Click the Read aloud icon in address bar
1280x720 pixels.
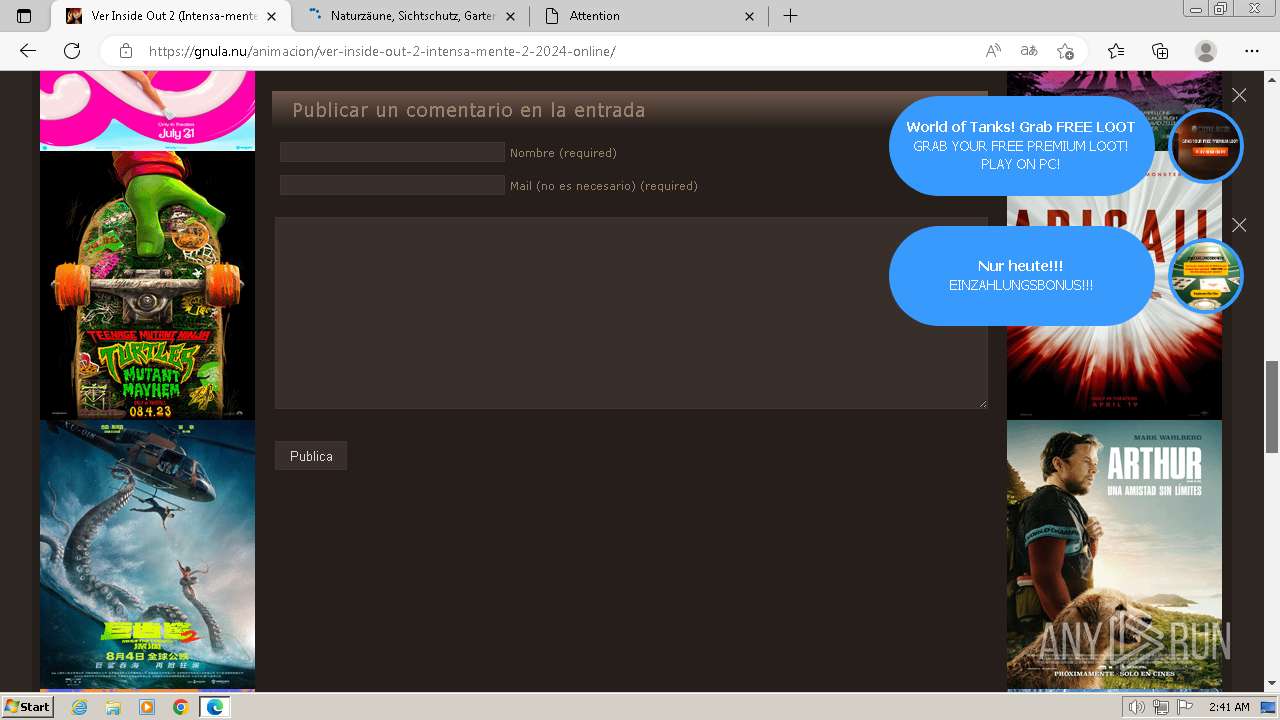[993, 51]
